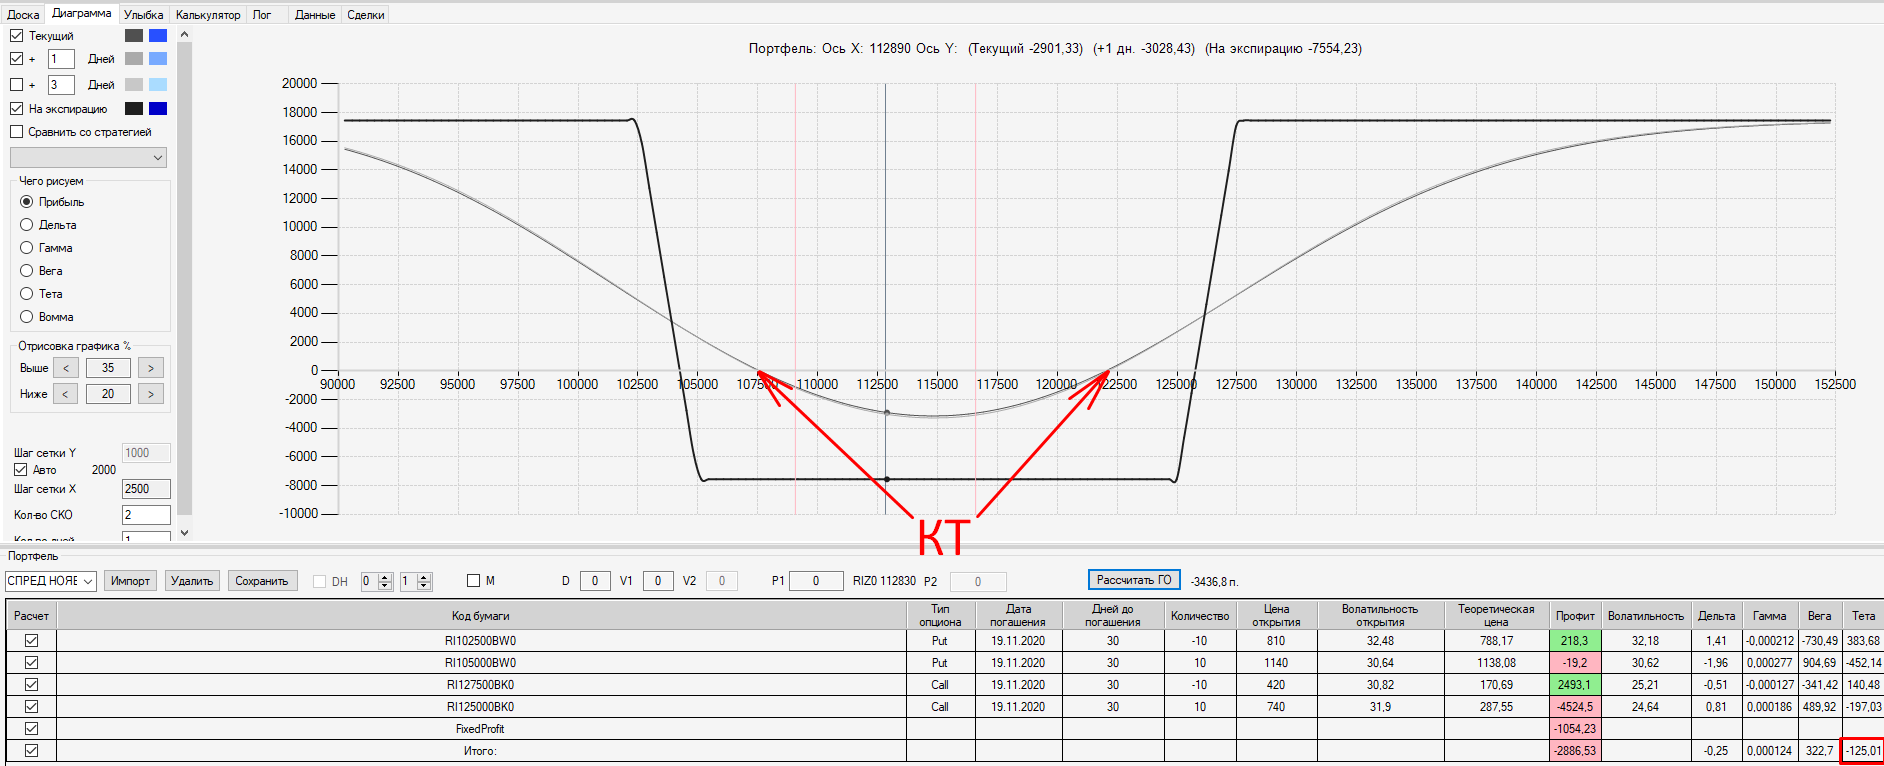Select the Дельта radio button
The image size is (1884, 766).
point(27,225)
